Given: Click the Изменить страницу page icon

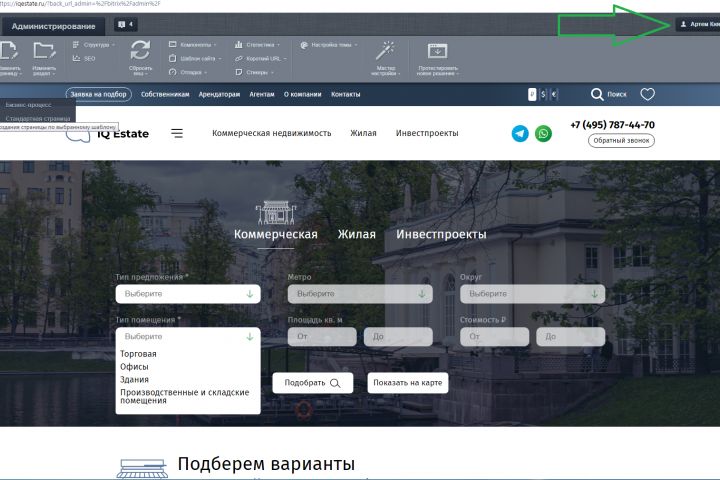Looking at the screenshot, I should (9, 51).
